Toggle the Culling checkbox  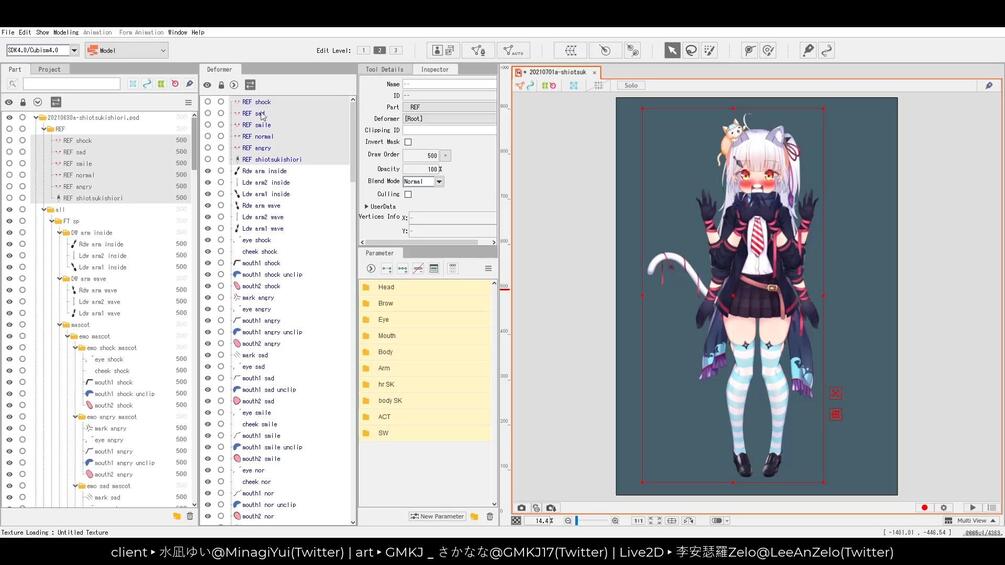click(x=408, y=194)
